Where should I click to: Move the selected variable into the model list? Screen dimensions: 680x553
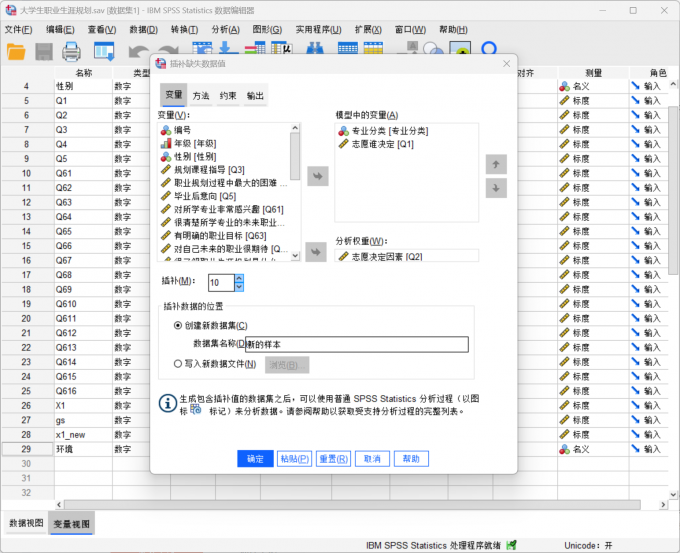[x=318, y=176]
